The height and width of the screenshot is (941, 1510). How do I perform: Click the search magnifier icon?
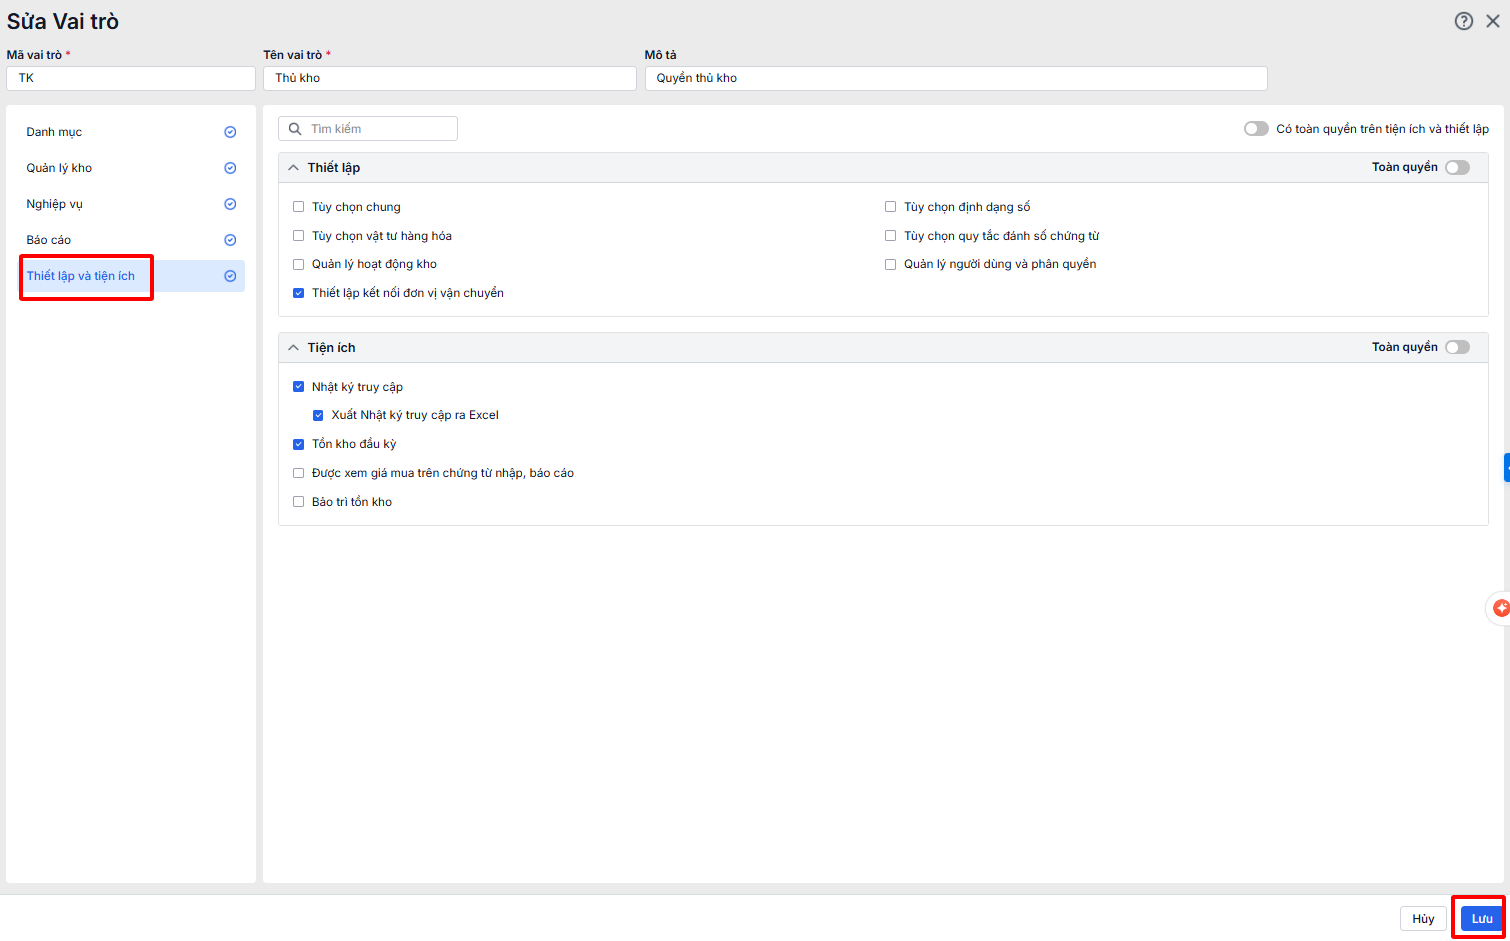[295, 129]
